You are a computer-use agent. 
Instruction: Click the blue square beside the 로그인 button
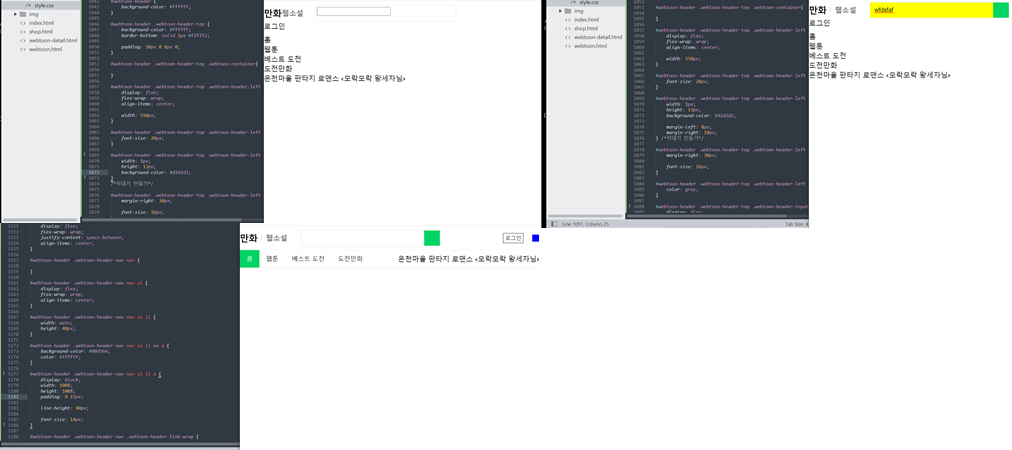tap(535, 238)
